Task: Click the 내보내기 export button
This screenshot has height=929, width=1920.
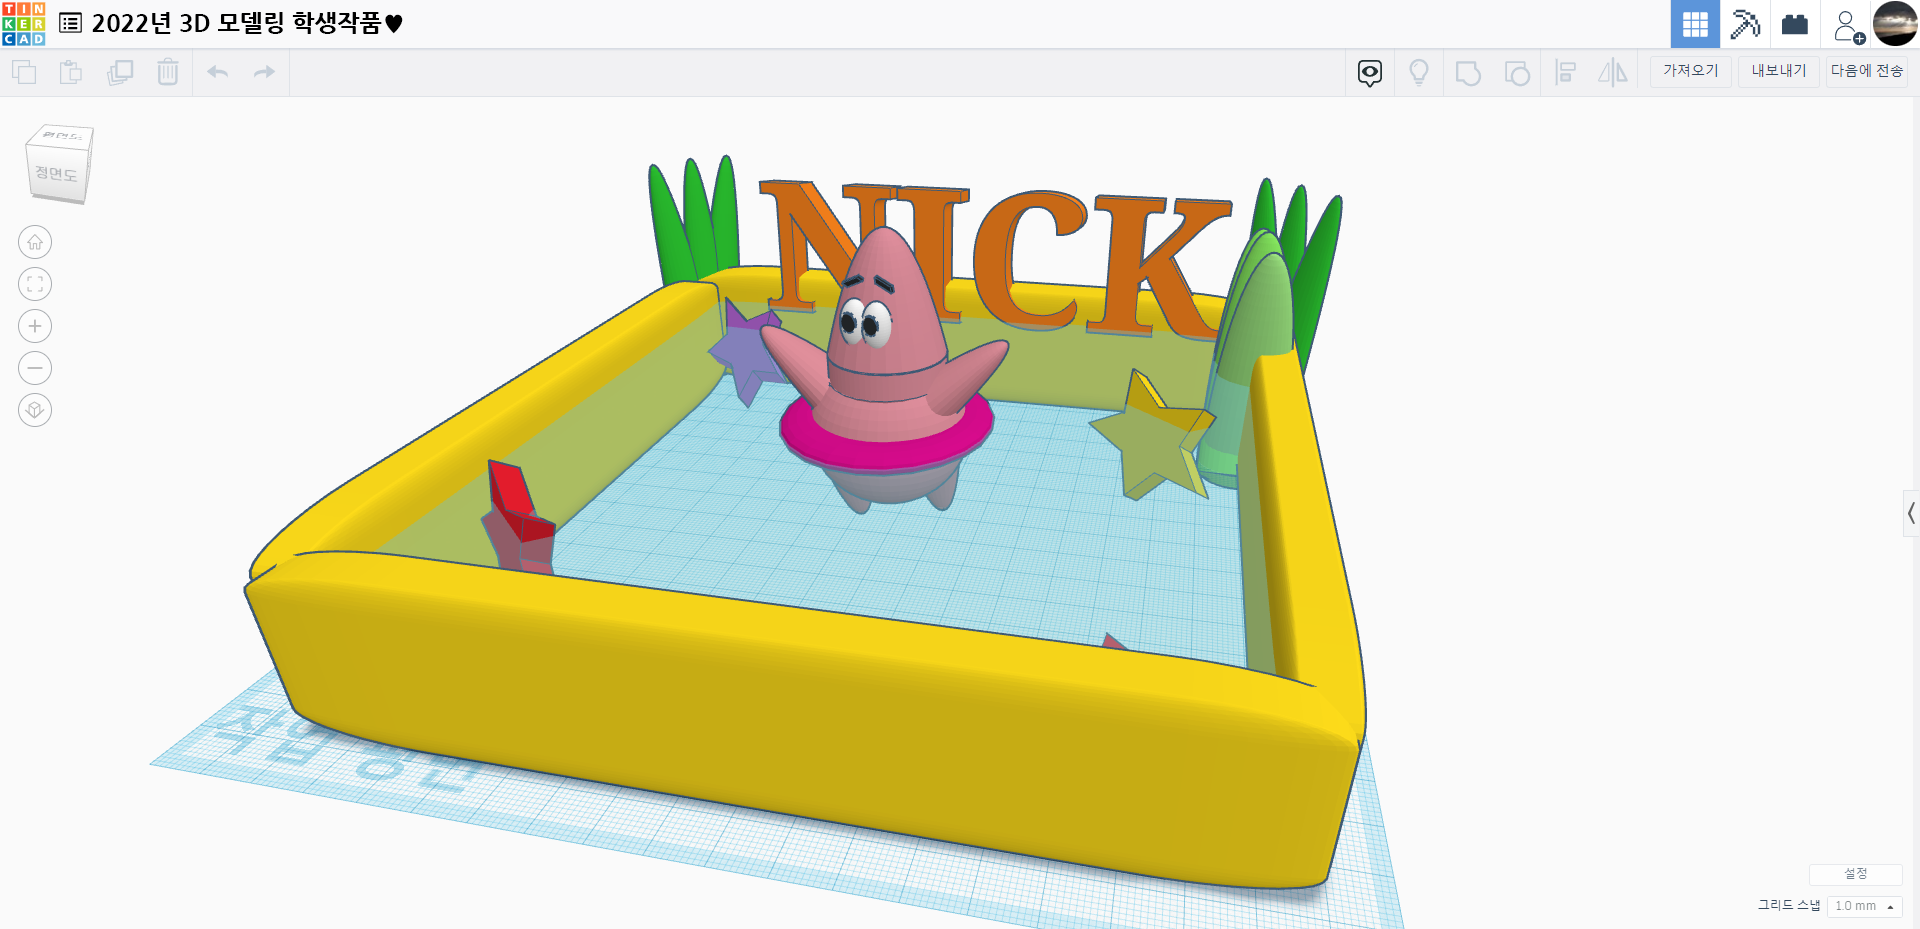Action: 1779,71
